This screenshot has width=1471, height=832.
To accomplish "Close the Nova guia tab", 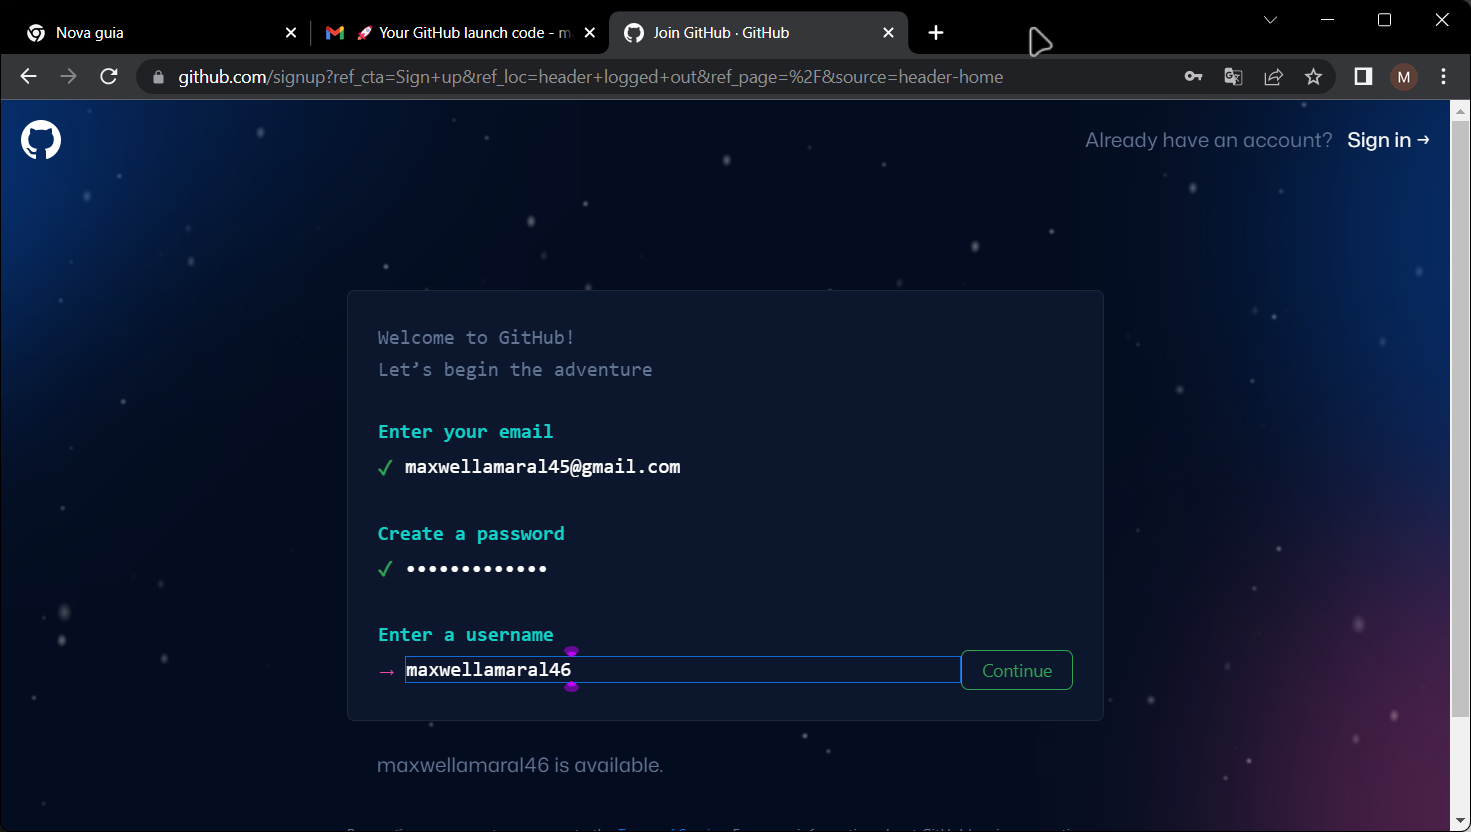I will coord(291,33).
